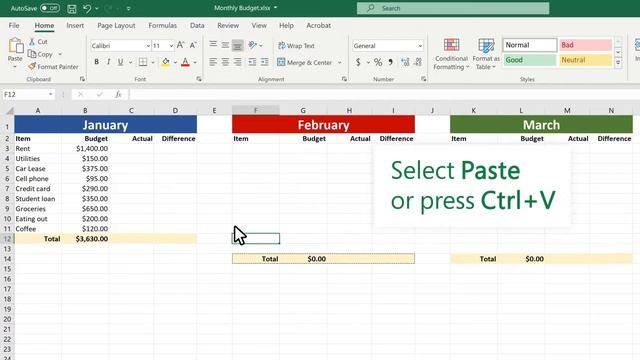
Task: Select Middle Align icon
Action: [x=225, y=44]
